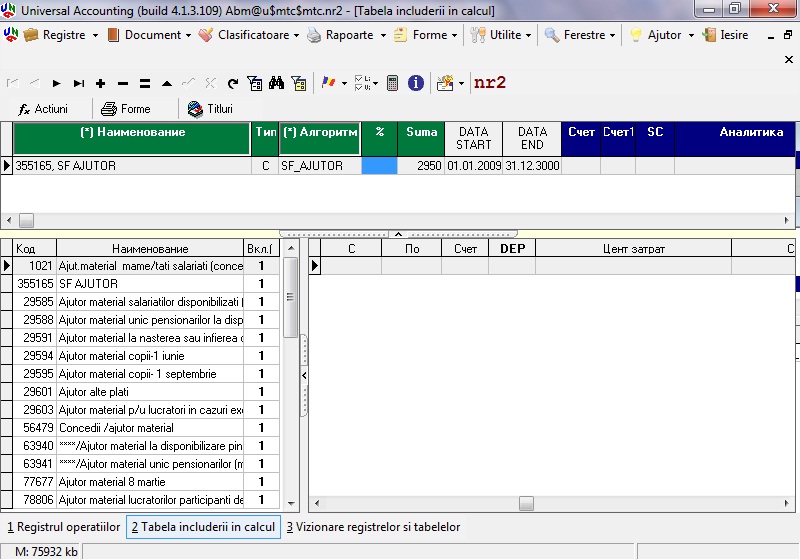This screenshot has width=800, height=560.
Task: Jump to last record button
Action: click(79, 83)
